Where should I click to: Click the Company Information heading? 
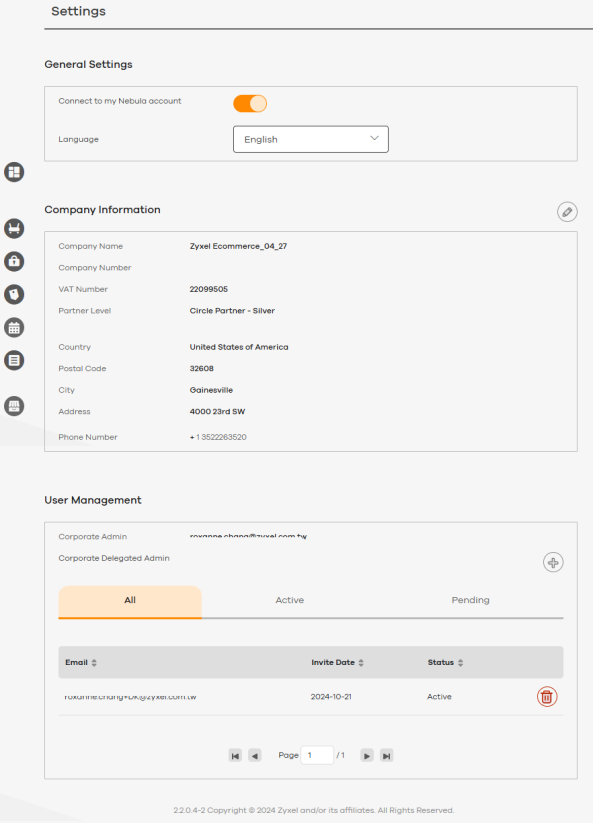102,210
